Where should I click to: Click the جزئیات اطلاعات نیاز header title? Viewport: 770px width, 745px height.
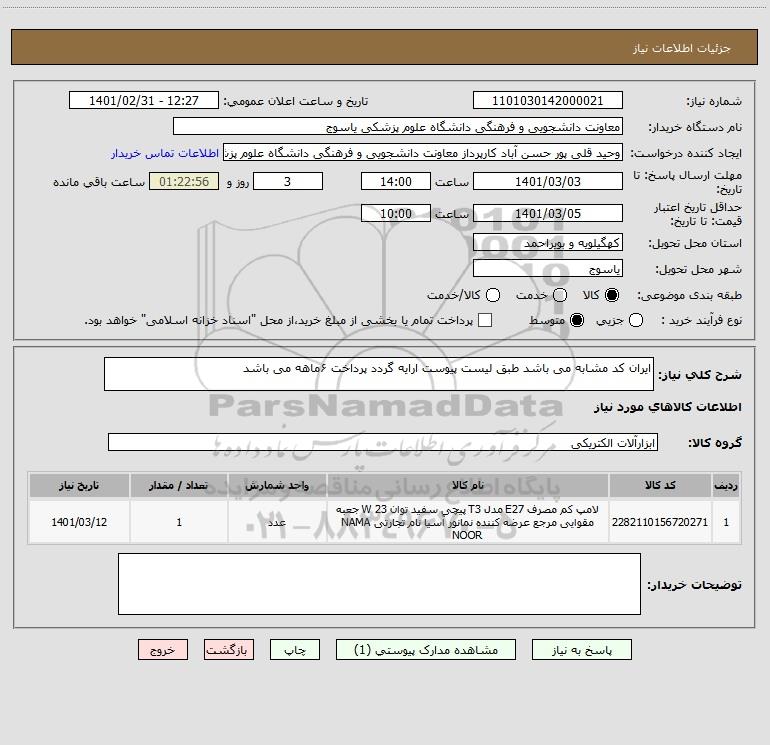682,48
